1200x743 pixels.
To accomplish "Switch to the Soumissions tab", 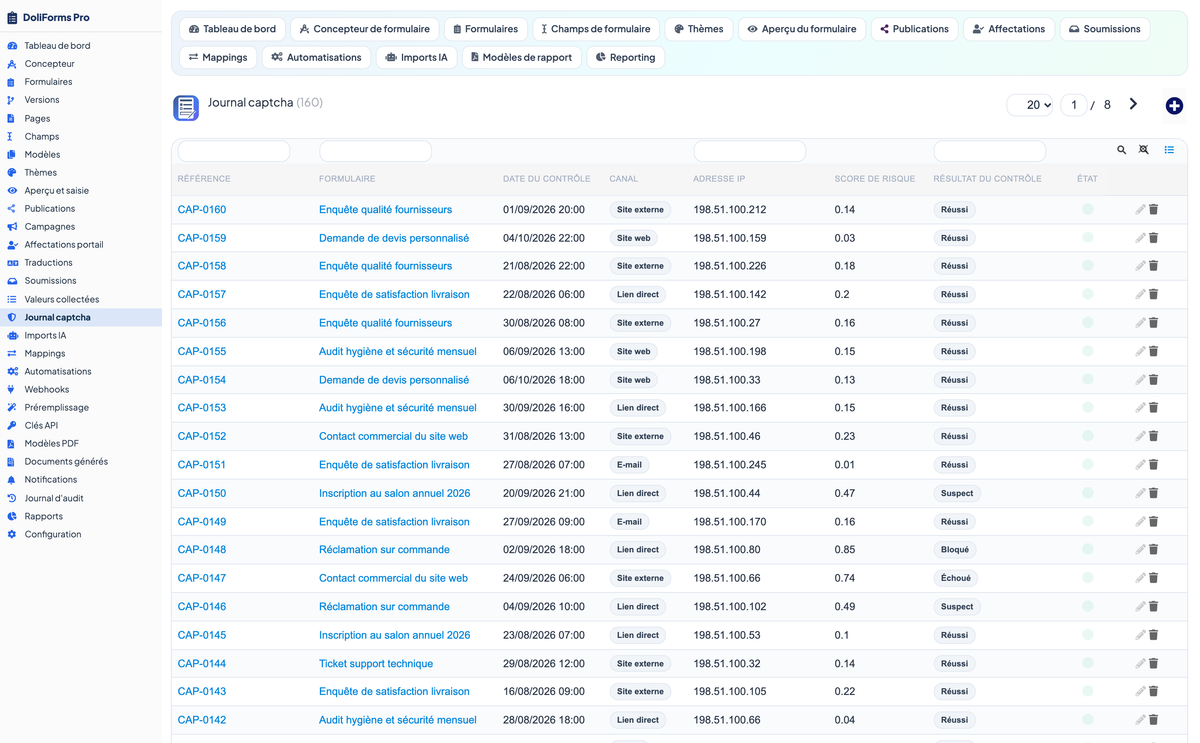I will (1104, 29).
